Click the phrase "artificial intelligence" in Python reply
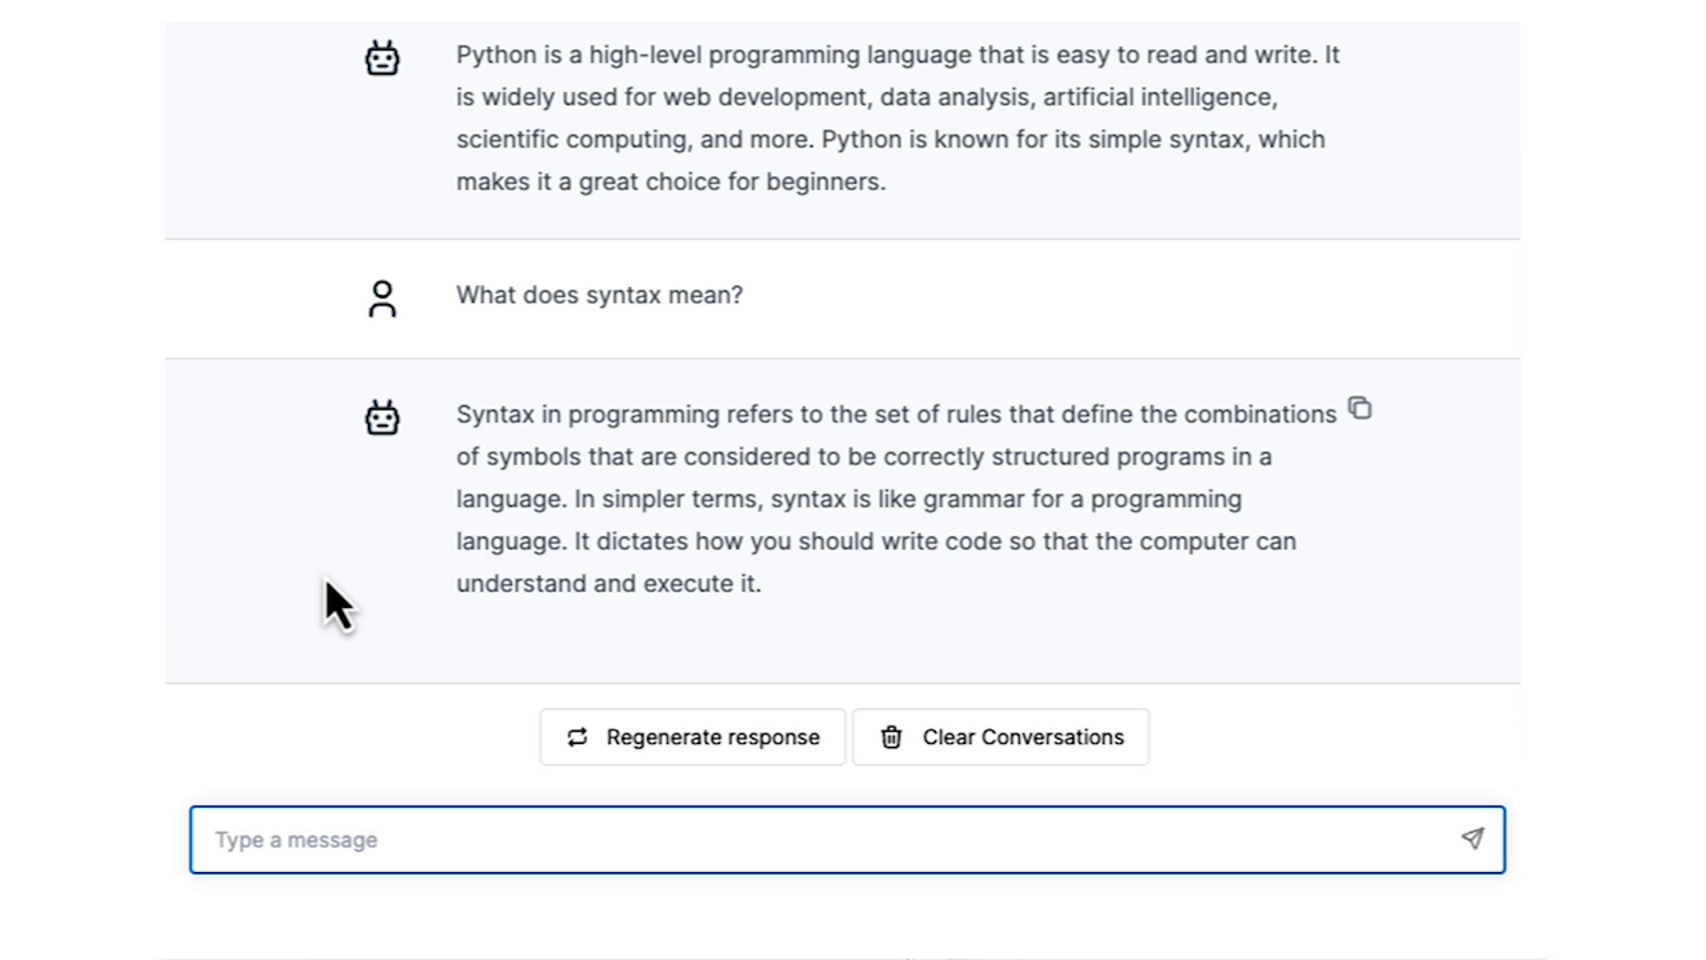The image size is (1706, 960). click(1159, 97)
